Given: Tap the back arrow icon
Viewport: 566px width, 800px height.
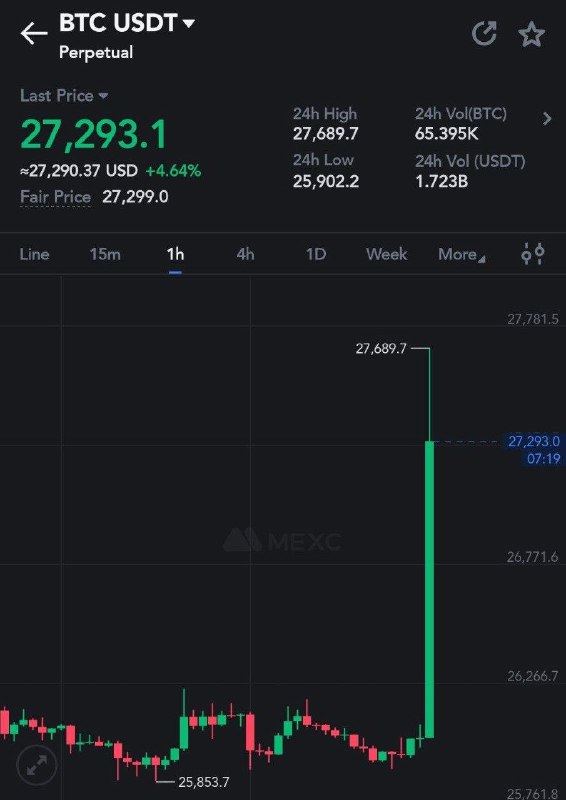Looking at the screenshot, I should (x=34, y=34).
